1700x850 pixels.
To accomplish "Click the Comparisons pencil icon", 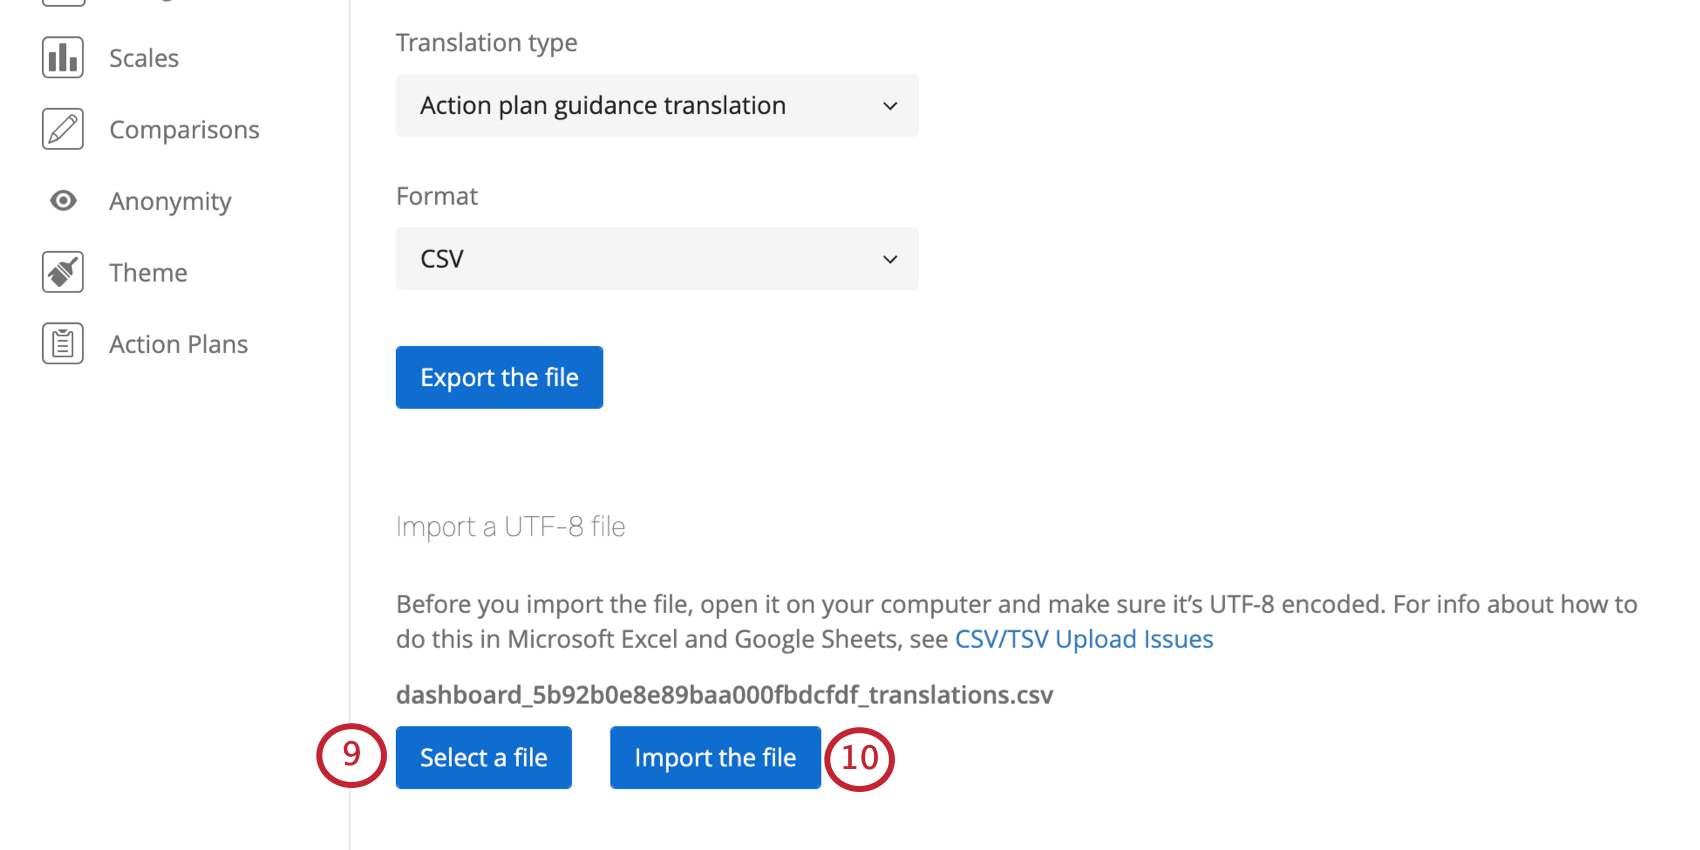I will [x=63, y=129].
